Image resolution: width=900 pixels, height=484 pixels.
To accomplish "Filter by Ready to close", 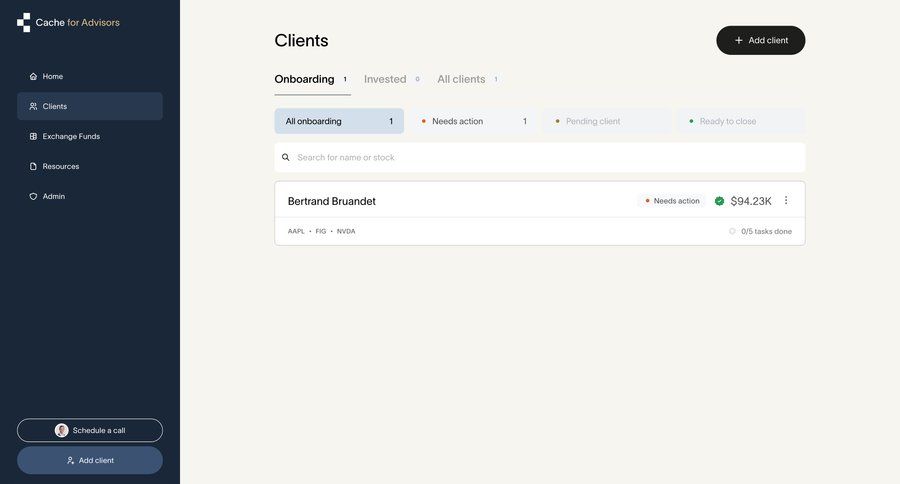I will coord(740,121).
